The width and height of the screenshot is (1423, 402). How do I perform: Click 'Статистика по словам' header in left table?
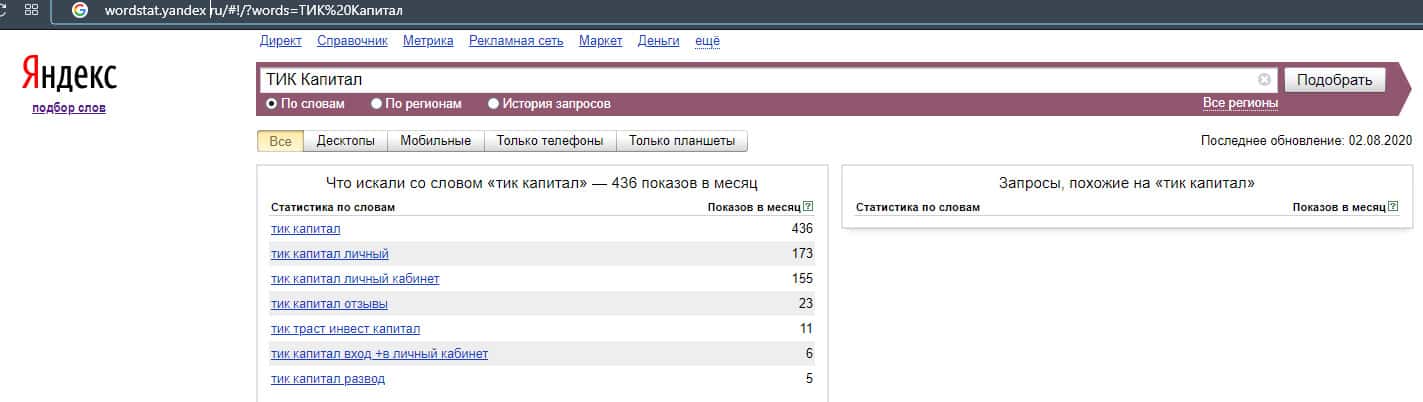click(333, 208)
